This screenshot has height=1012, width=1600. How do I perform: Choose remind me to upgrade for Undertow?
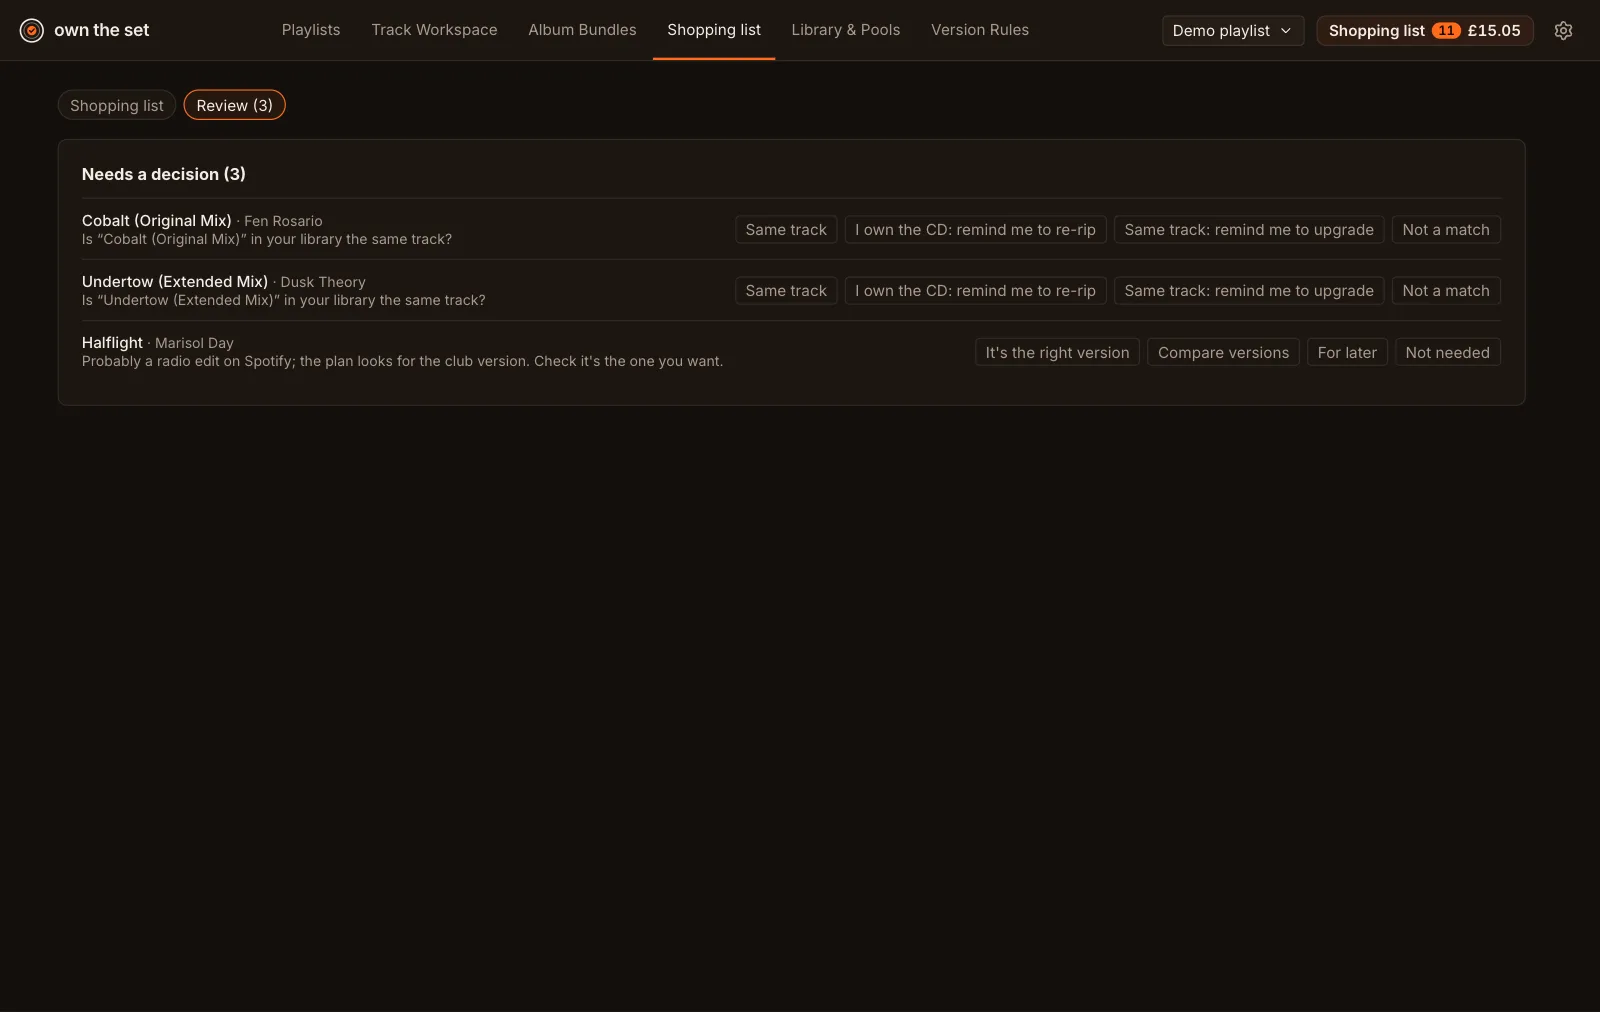1249,291
